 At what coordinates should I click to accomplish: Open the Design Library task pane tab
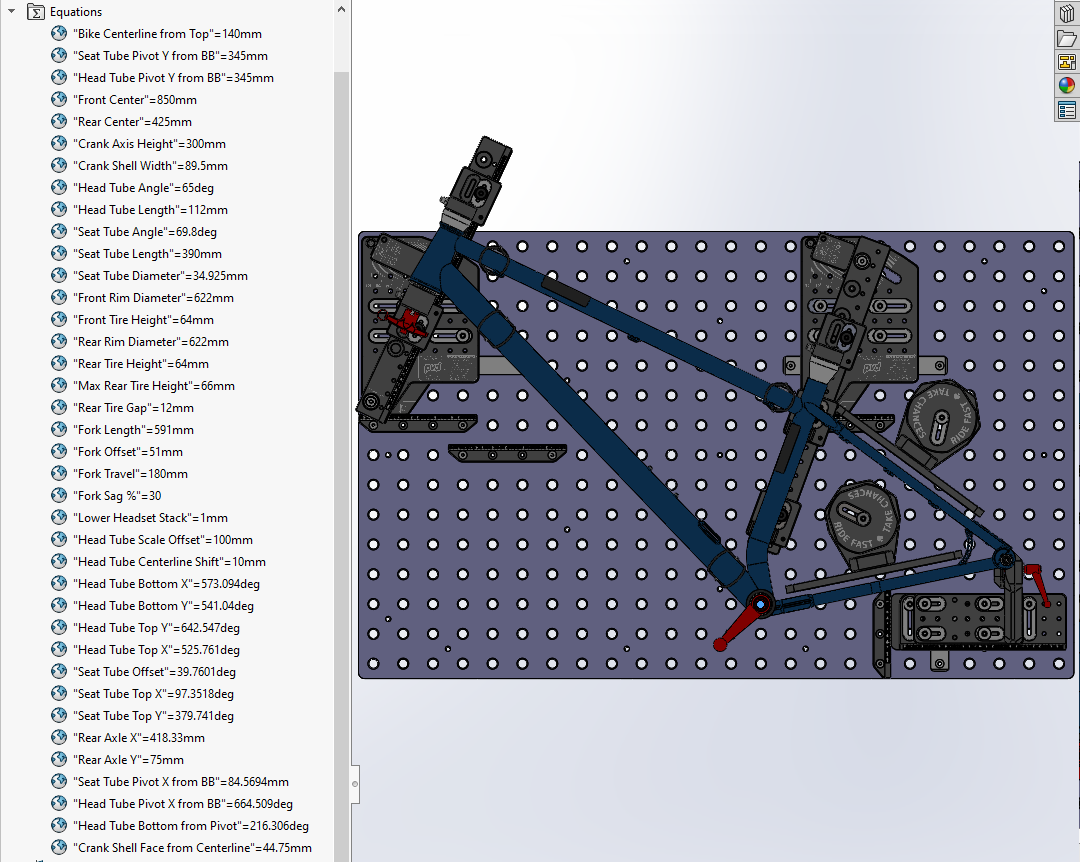coord(1066,14)
